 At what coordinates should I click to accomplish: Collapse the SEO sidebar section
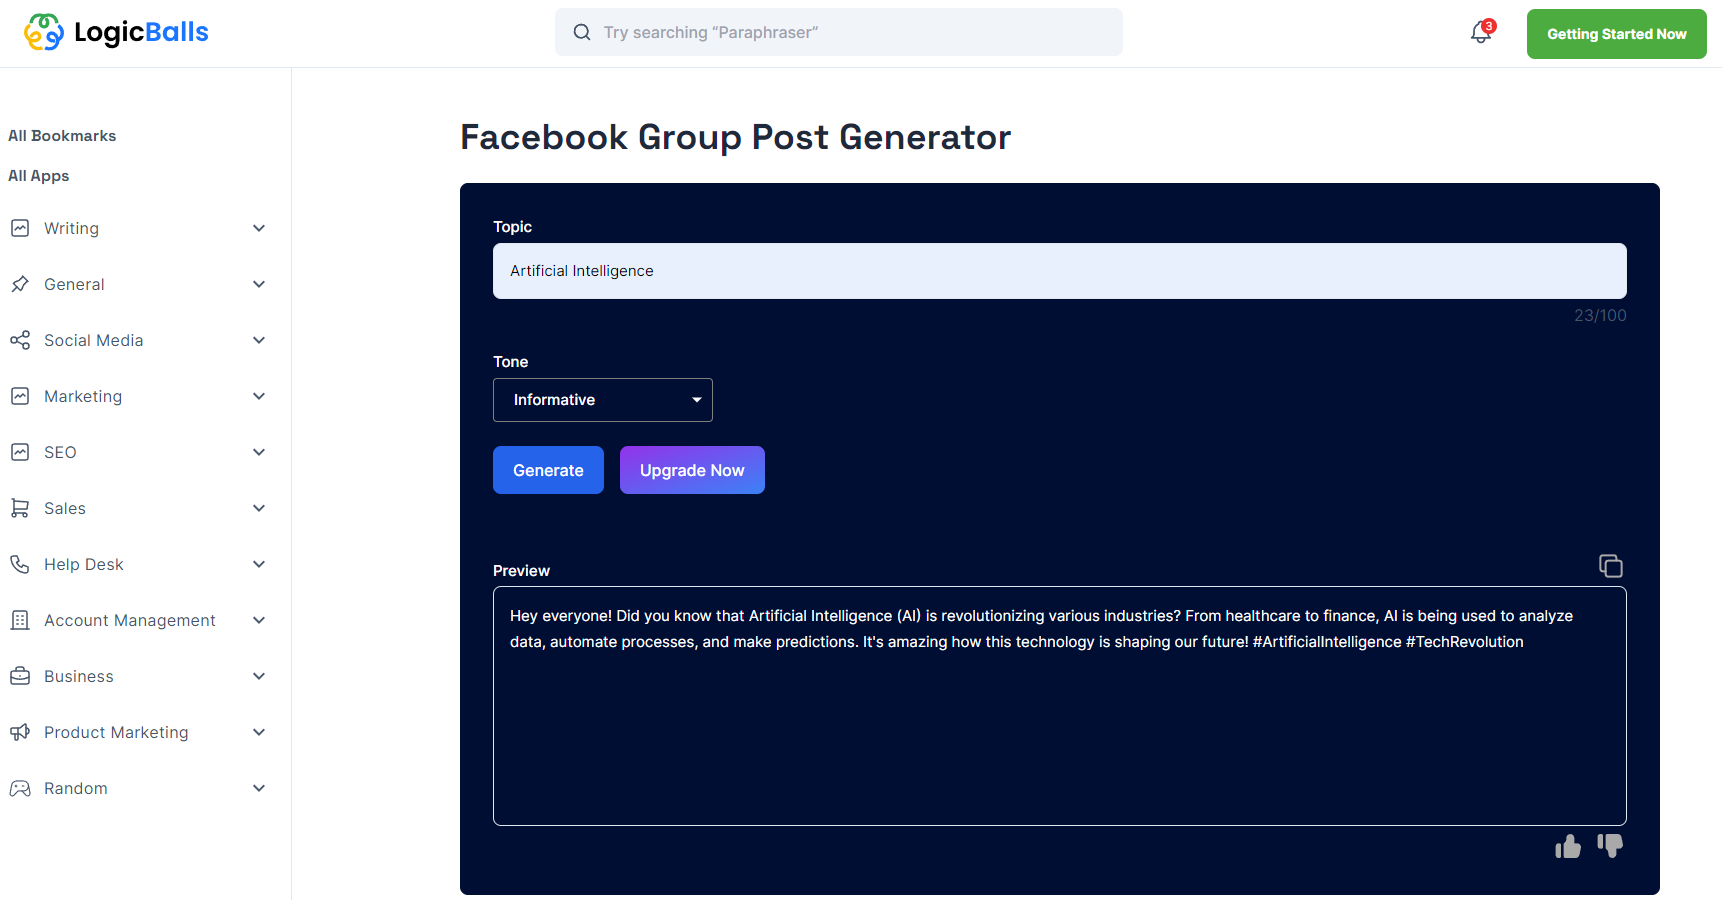[259, 452]
